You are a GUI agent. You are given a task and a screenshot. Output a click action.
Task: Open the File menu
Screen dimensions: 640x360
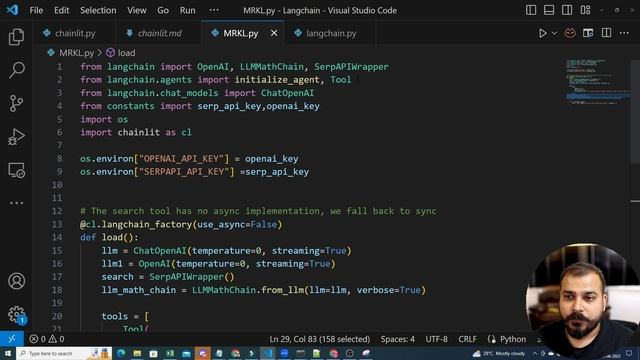pyautogui.click(x=36, y=10)
